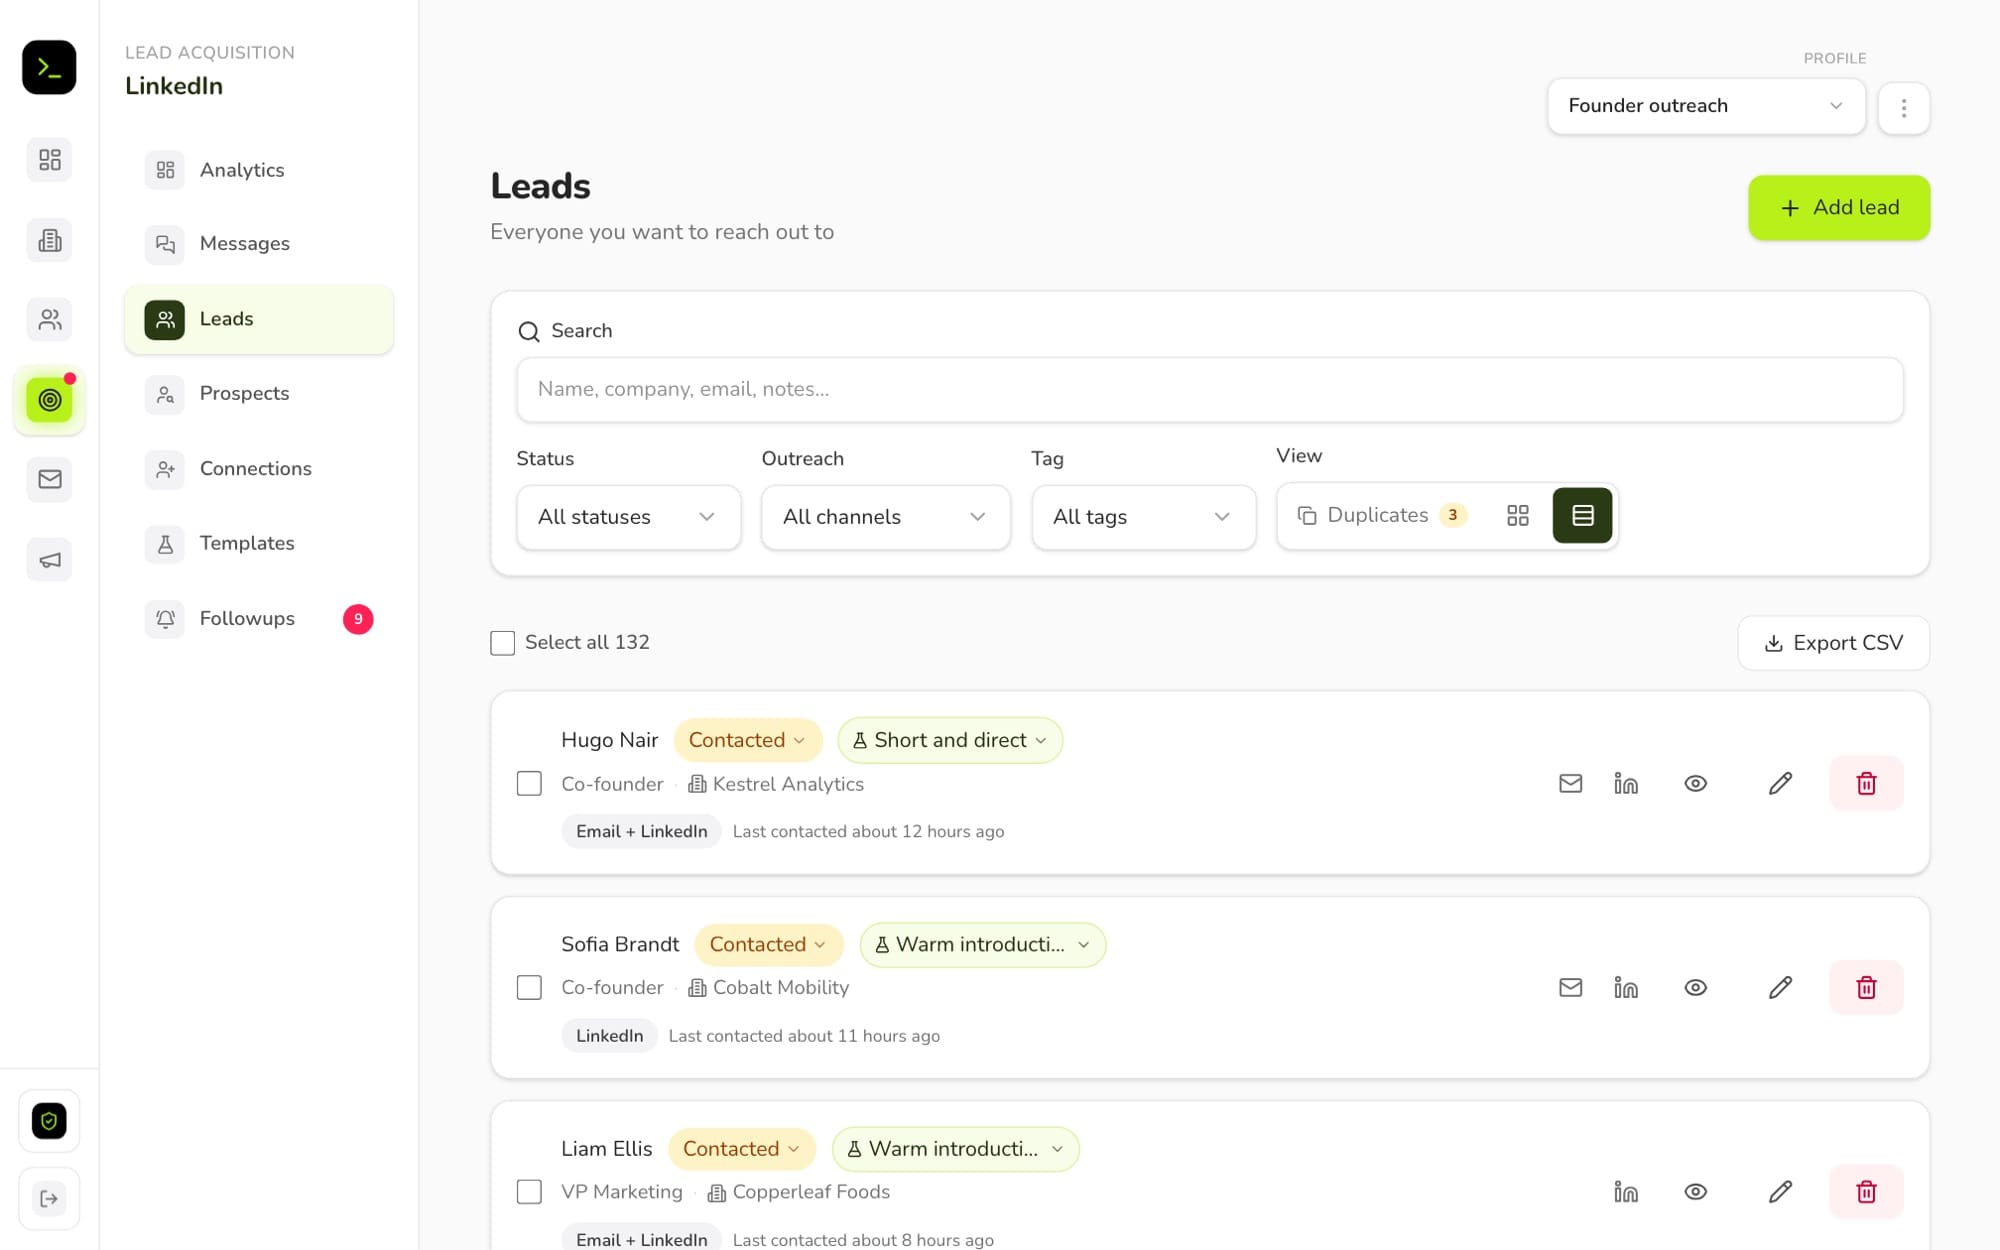
Task: Go to Connections in sidebar
Action: [259, 469]
